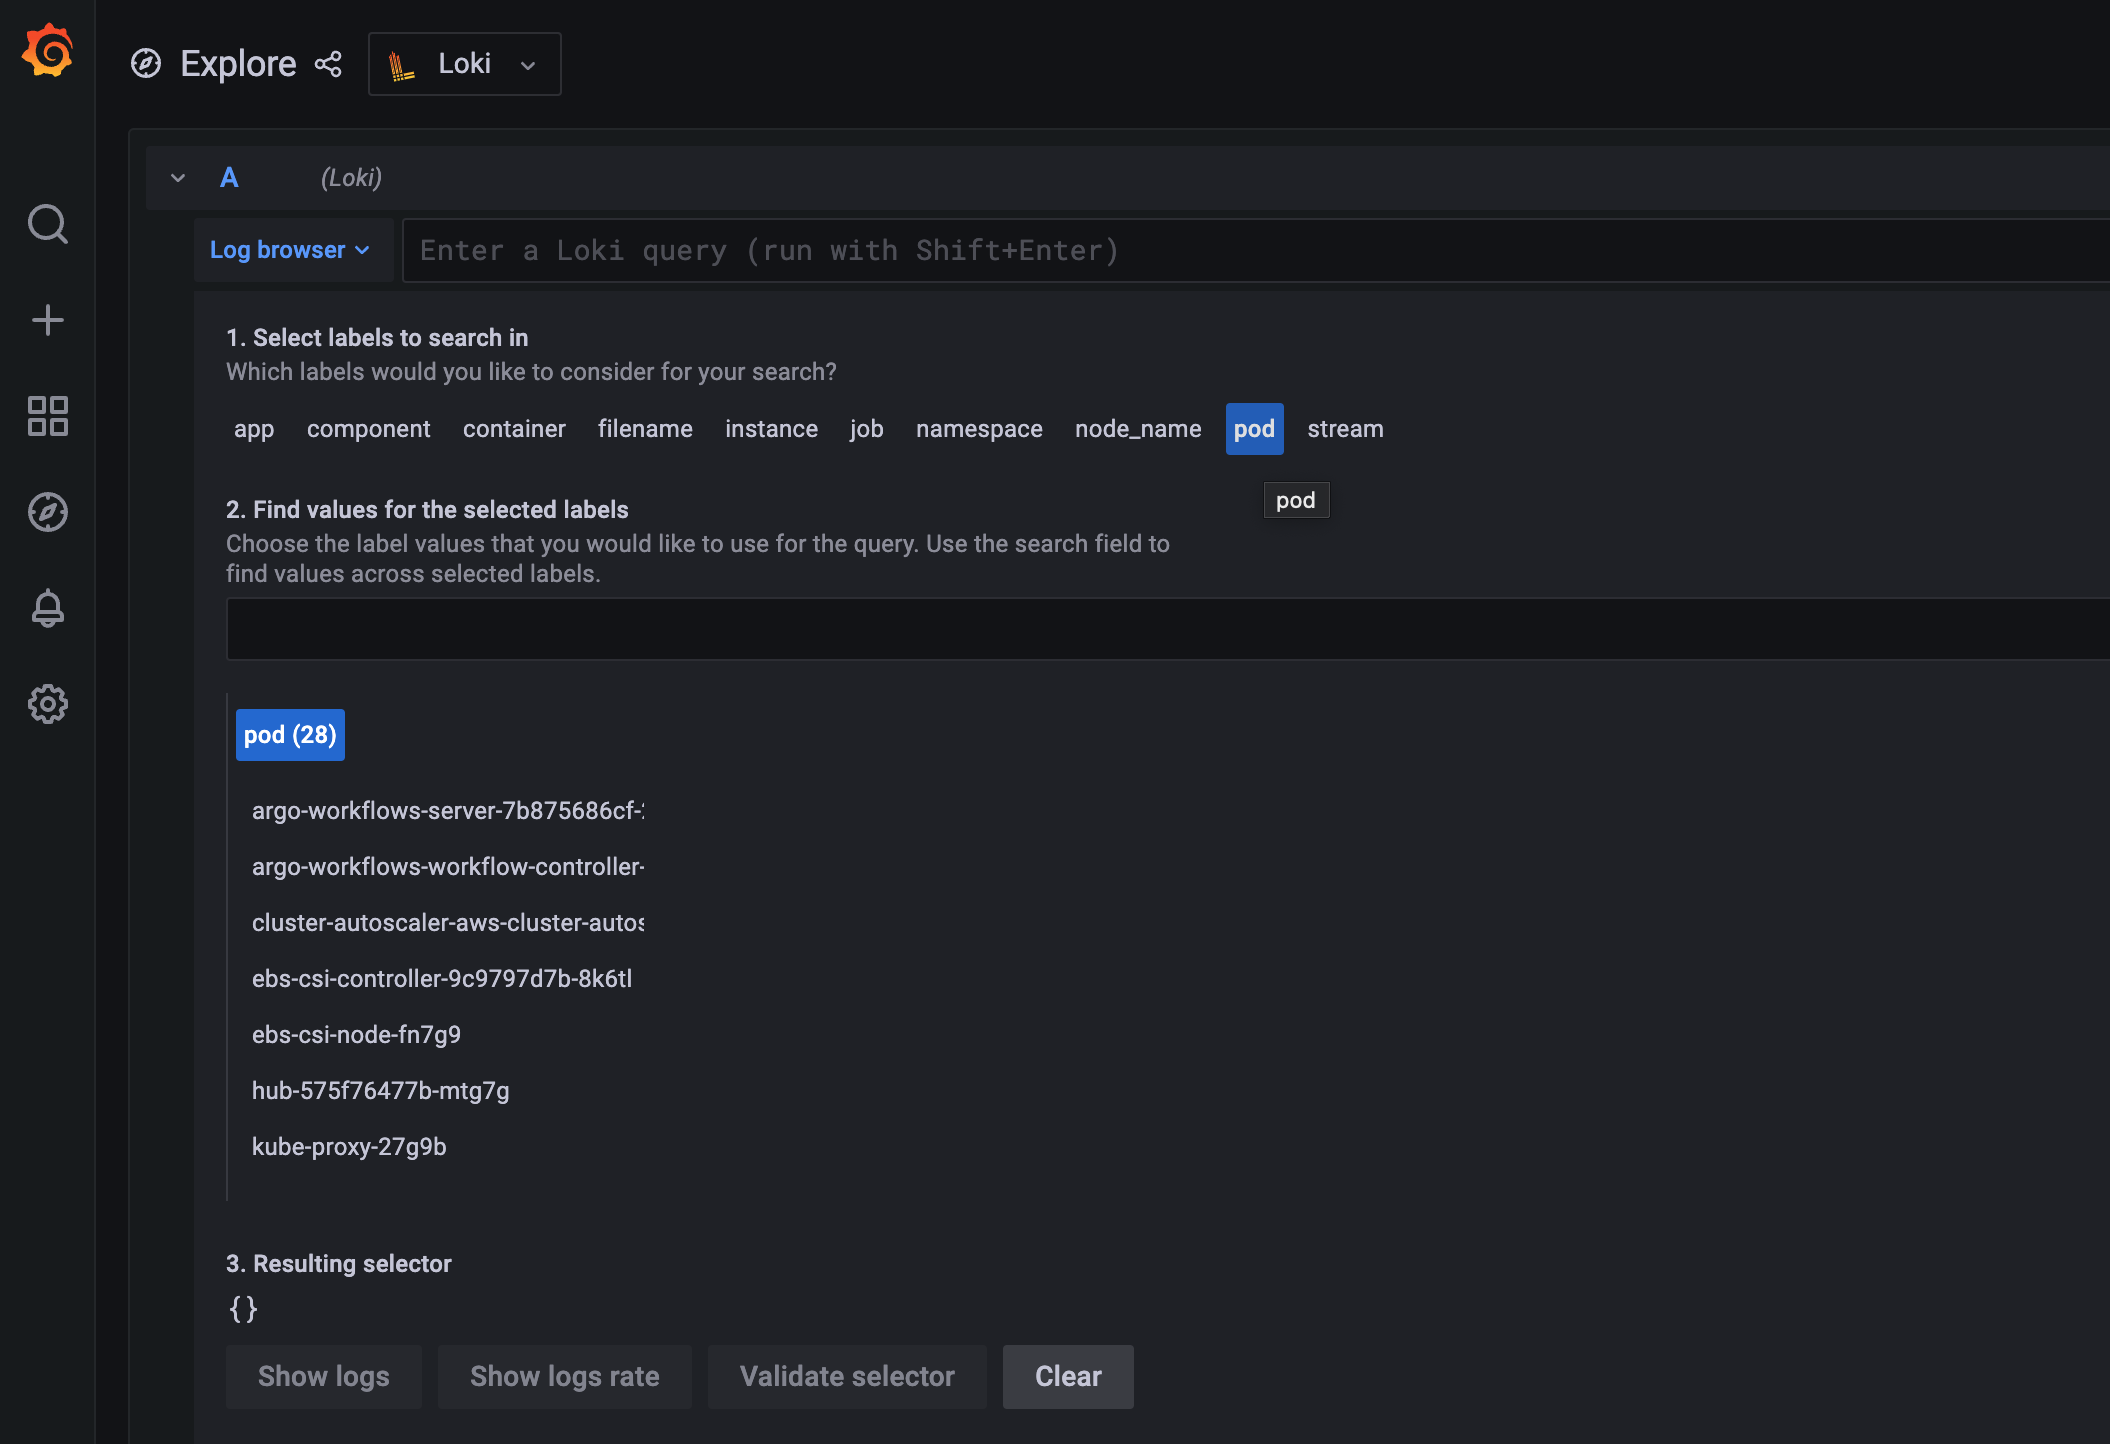The height and width of the screenshot is (1444, 2110).
Task: Click the Explore page title
Action: click(x=238, y=64)
